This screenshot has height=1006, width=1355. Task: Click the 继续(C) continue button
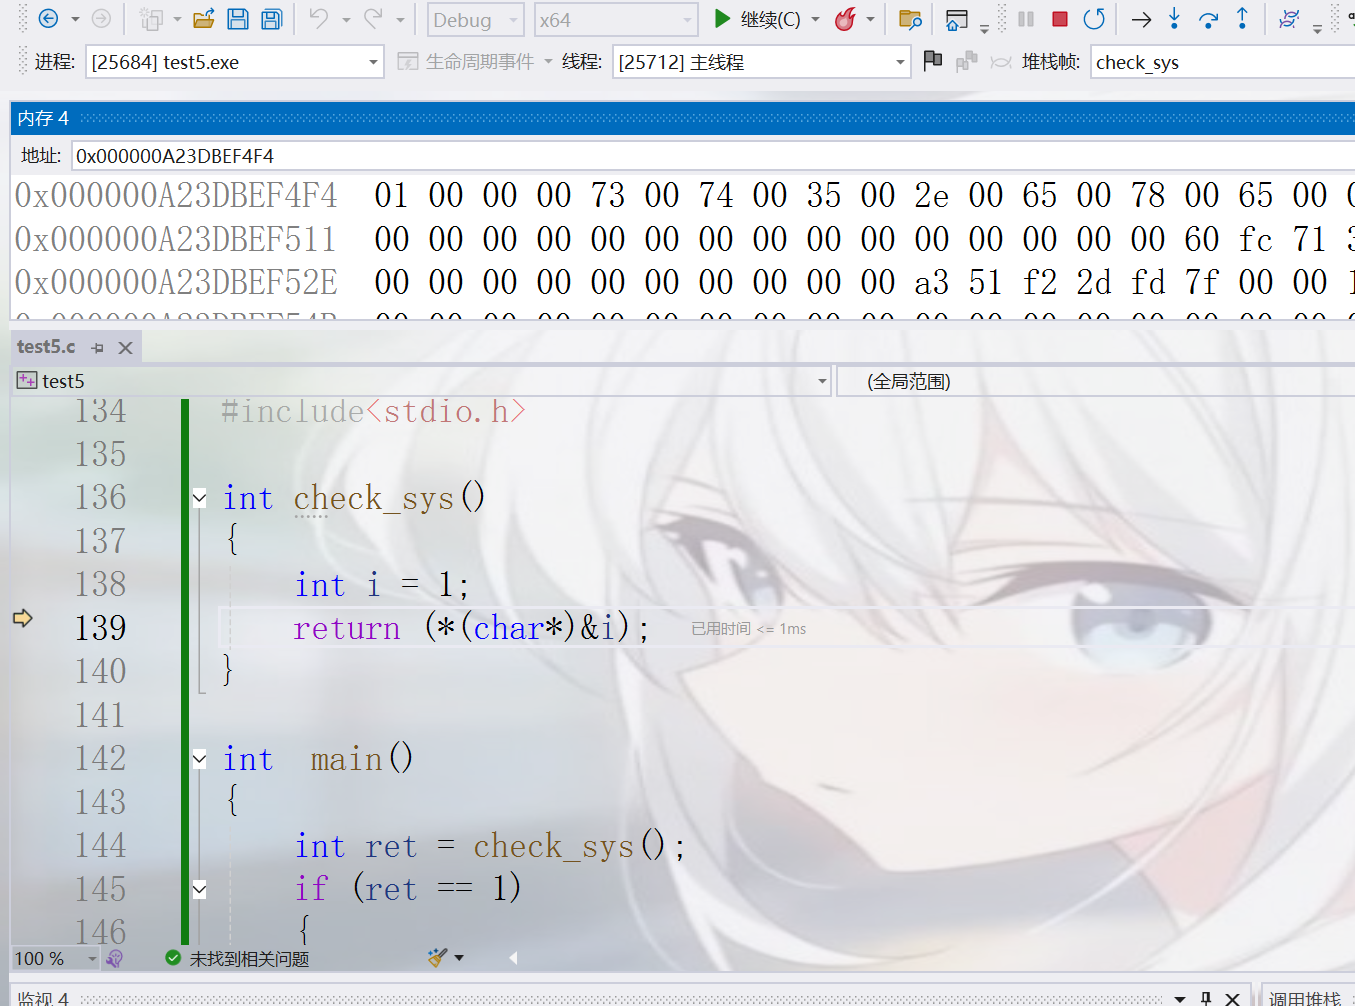tap(757, 19)
